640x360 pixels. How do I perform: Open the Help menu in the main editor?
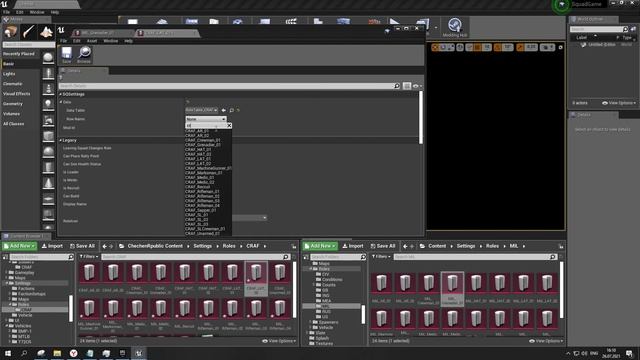(x=55, y=12)
